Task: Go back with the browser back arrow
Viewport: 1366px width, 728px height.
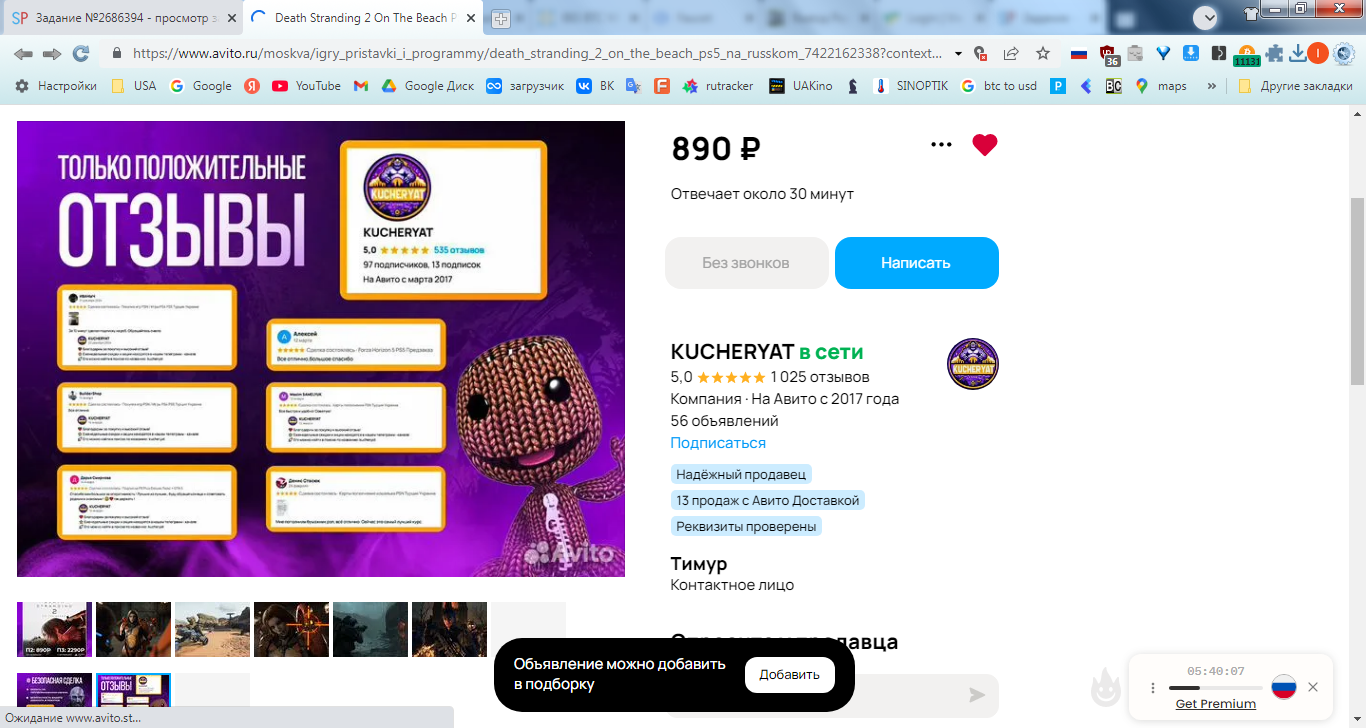Action: [x=23, y=53]
